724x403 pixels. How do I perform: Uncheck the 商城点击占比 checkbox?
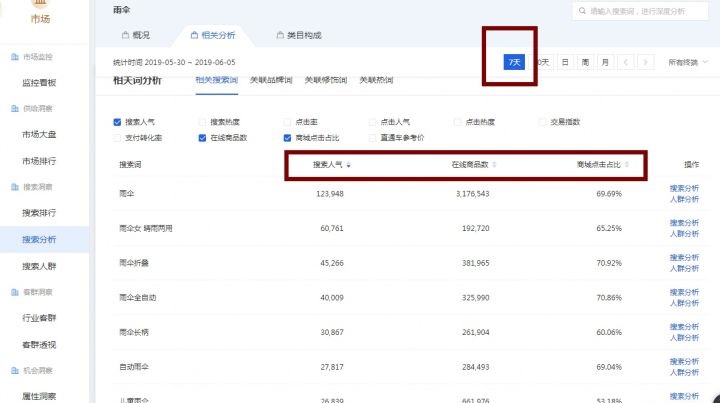pos(287,138)
